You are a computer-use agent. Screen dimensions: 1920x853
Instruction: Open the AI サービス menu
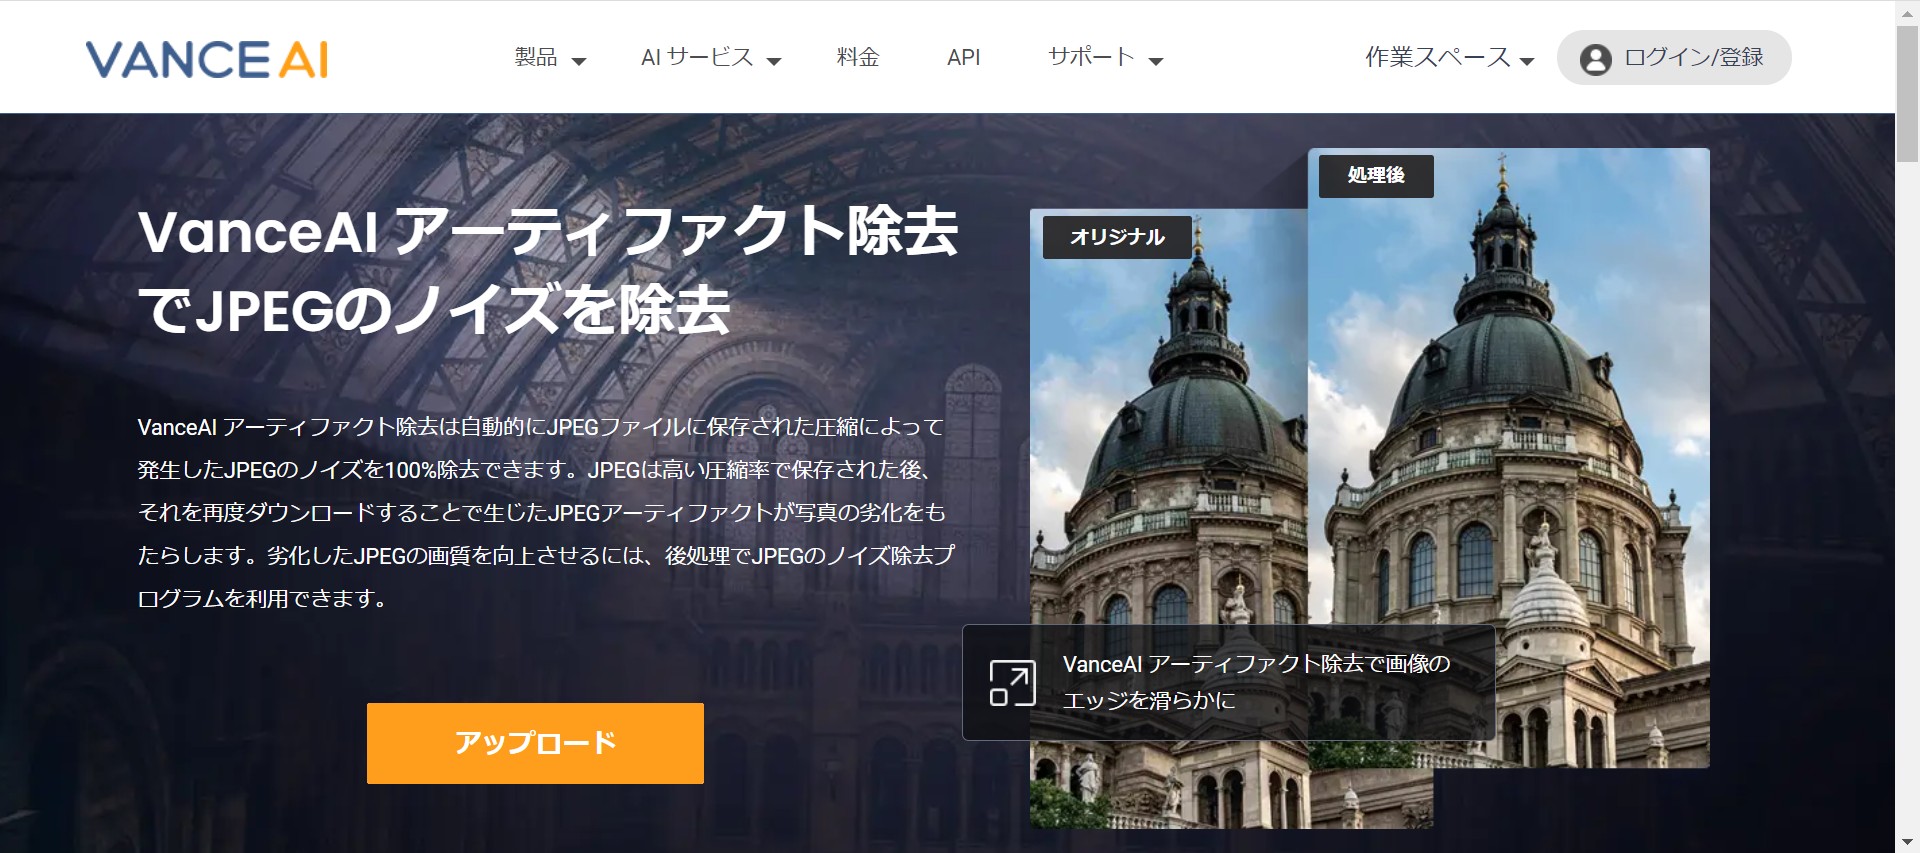click(697, 57)
